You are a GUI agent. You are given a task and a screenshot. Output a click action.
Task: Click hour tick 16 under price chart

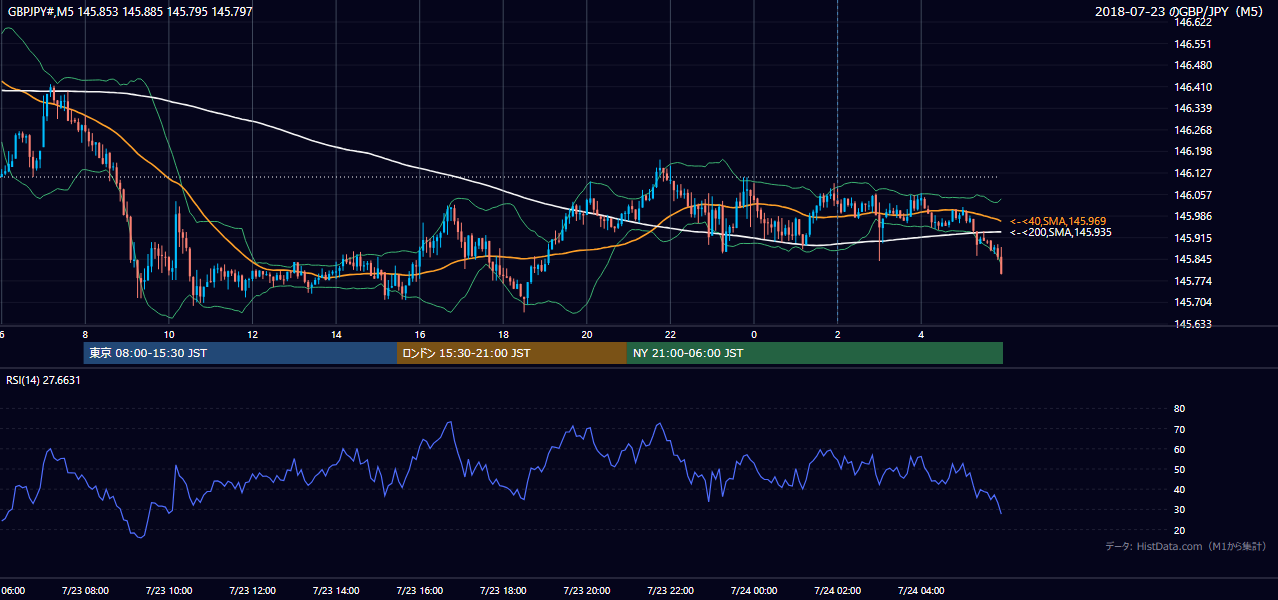[420, 334]
